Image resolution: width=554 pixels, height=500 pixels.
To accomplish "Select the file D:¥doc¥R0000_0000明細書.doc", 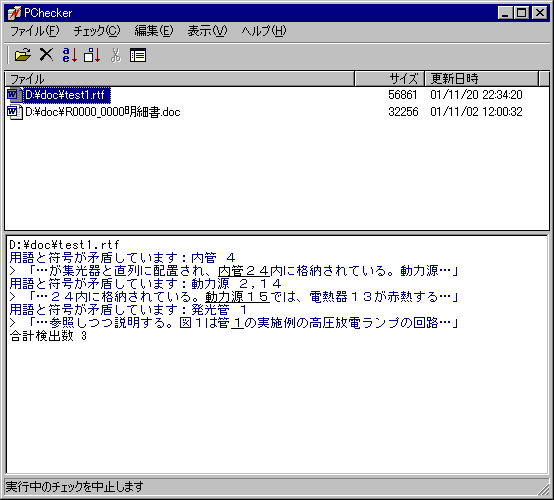I will tap(103, 112).
